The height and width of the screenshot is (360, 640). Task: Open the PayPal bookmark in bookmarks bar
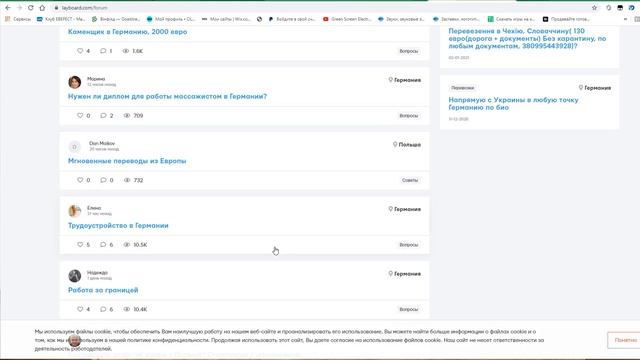[x=292, y=19]
